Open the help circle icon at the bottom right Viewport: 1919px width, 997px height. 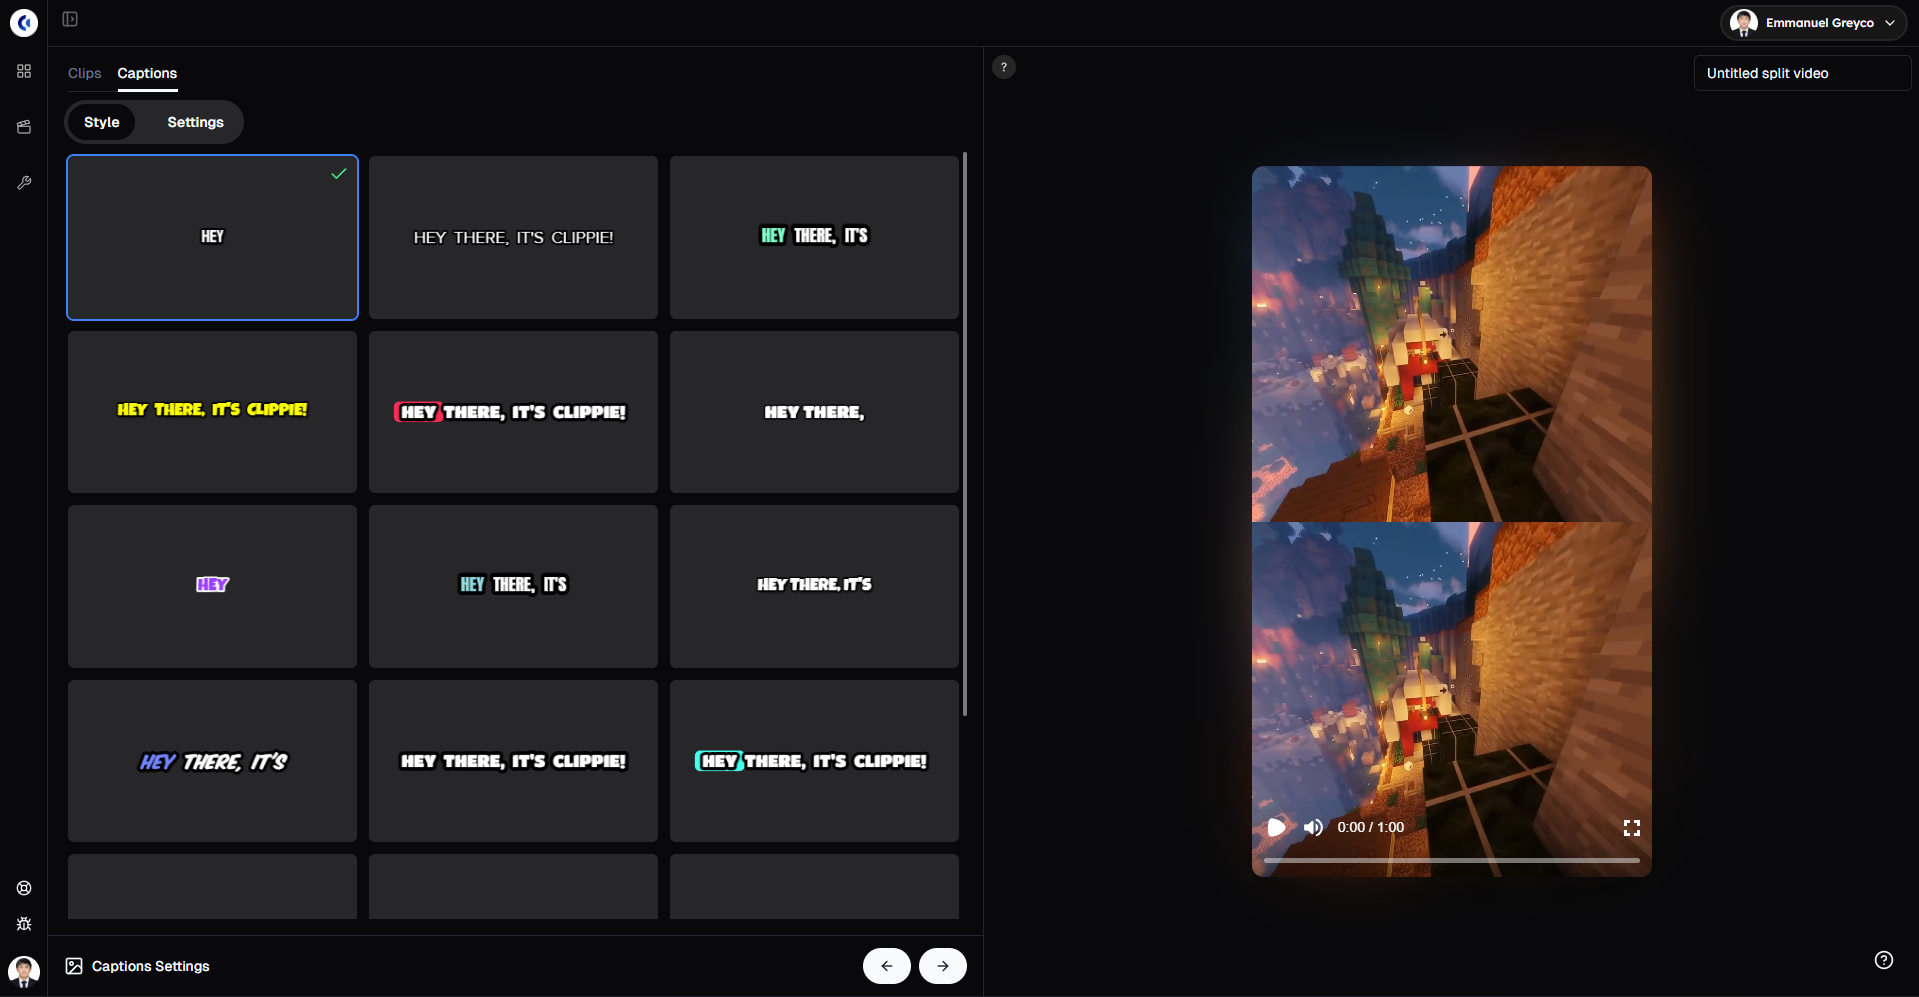(1884, 960)
